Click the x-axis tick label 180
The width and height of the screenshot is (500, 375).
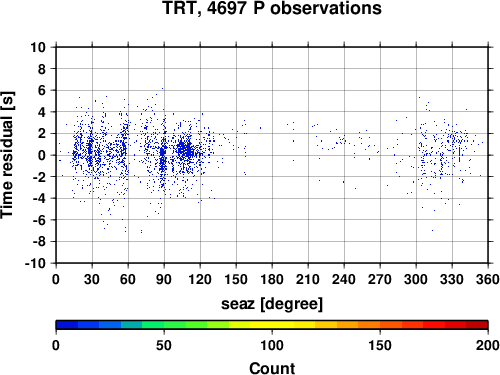click(x=272, y=279)
